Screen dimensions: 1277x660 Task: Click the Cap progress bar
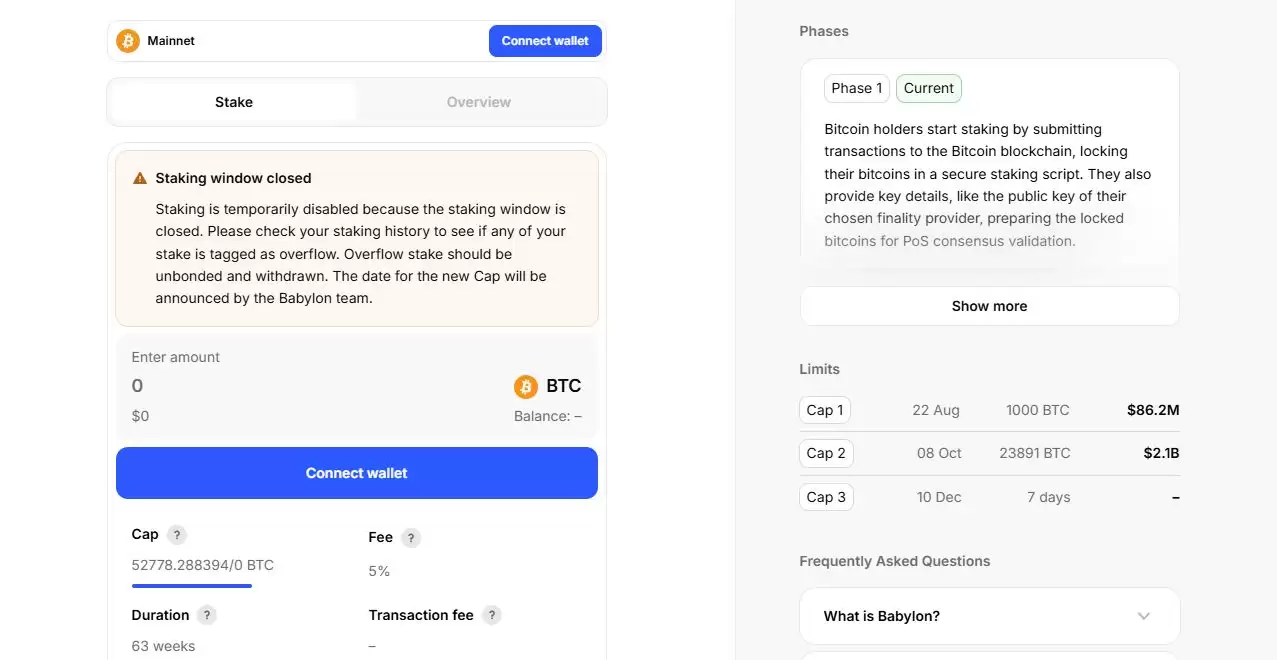coord(192,584)
